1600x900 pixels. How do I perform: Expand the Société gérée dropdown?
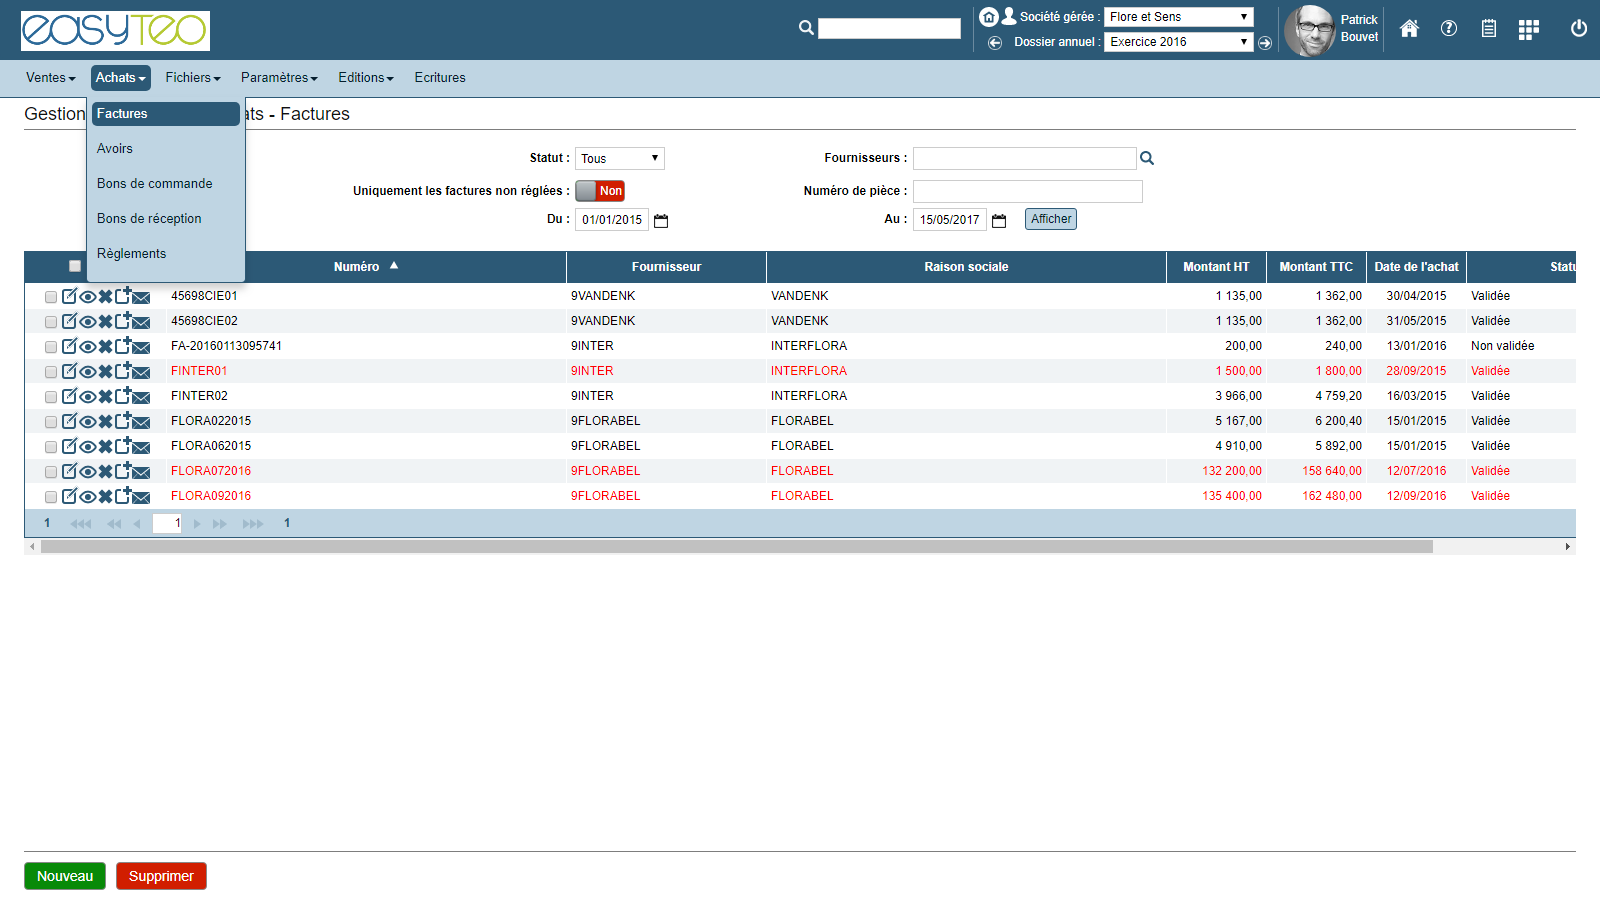[x=1178, y=17]
